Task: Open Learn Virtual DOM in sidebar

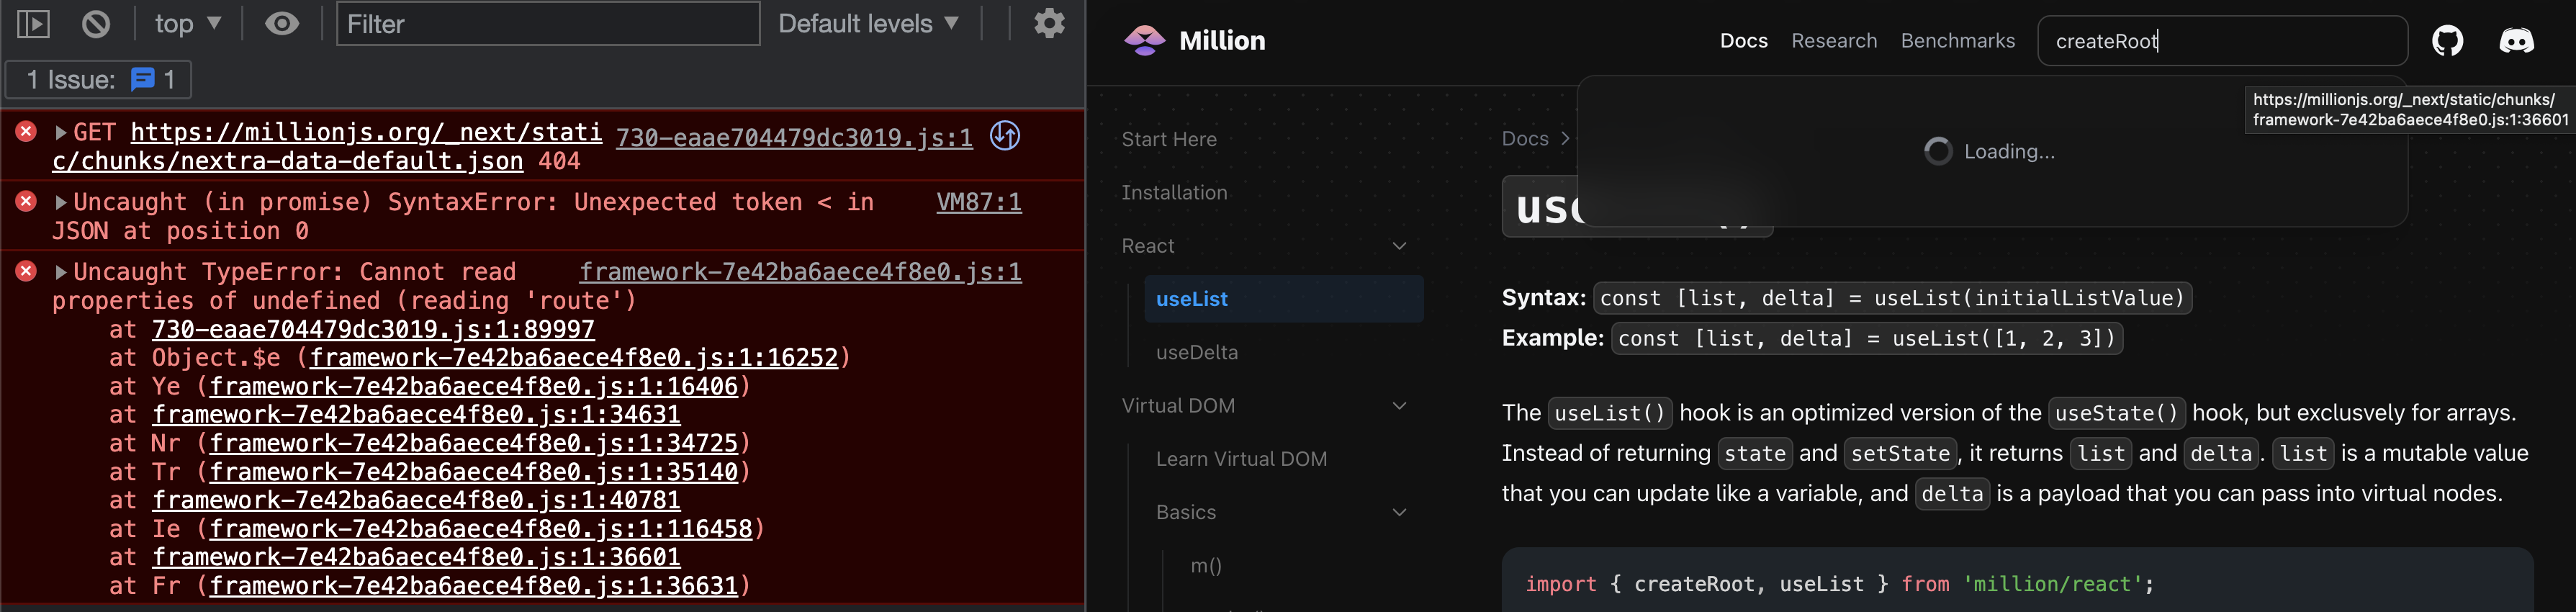Action: tap(1241, 459)
